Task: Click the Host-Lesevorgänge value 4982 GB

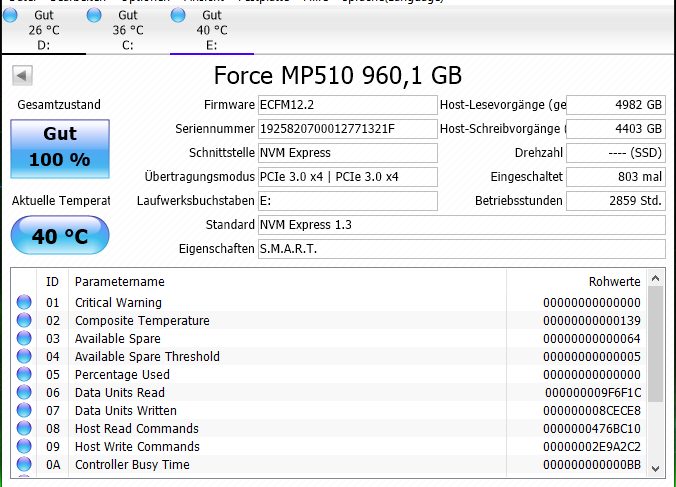Action: [x=616, y=105]
